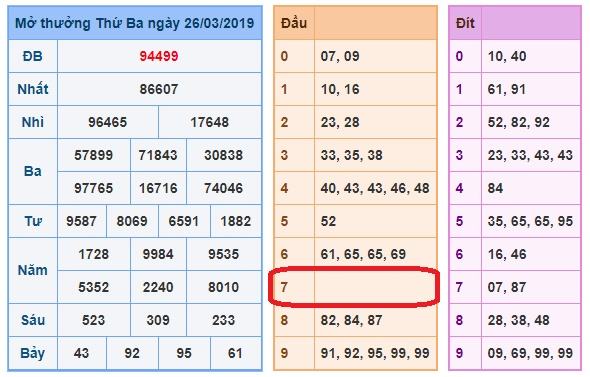Image resolution: width=590 pixels, height=377 pixels.
Task: Select the Nhì prize row label
Action: pos(33,122)
